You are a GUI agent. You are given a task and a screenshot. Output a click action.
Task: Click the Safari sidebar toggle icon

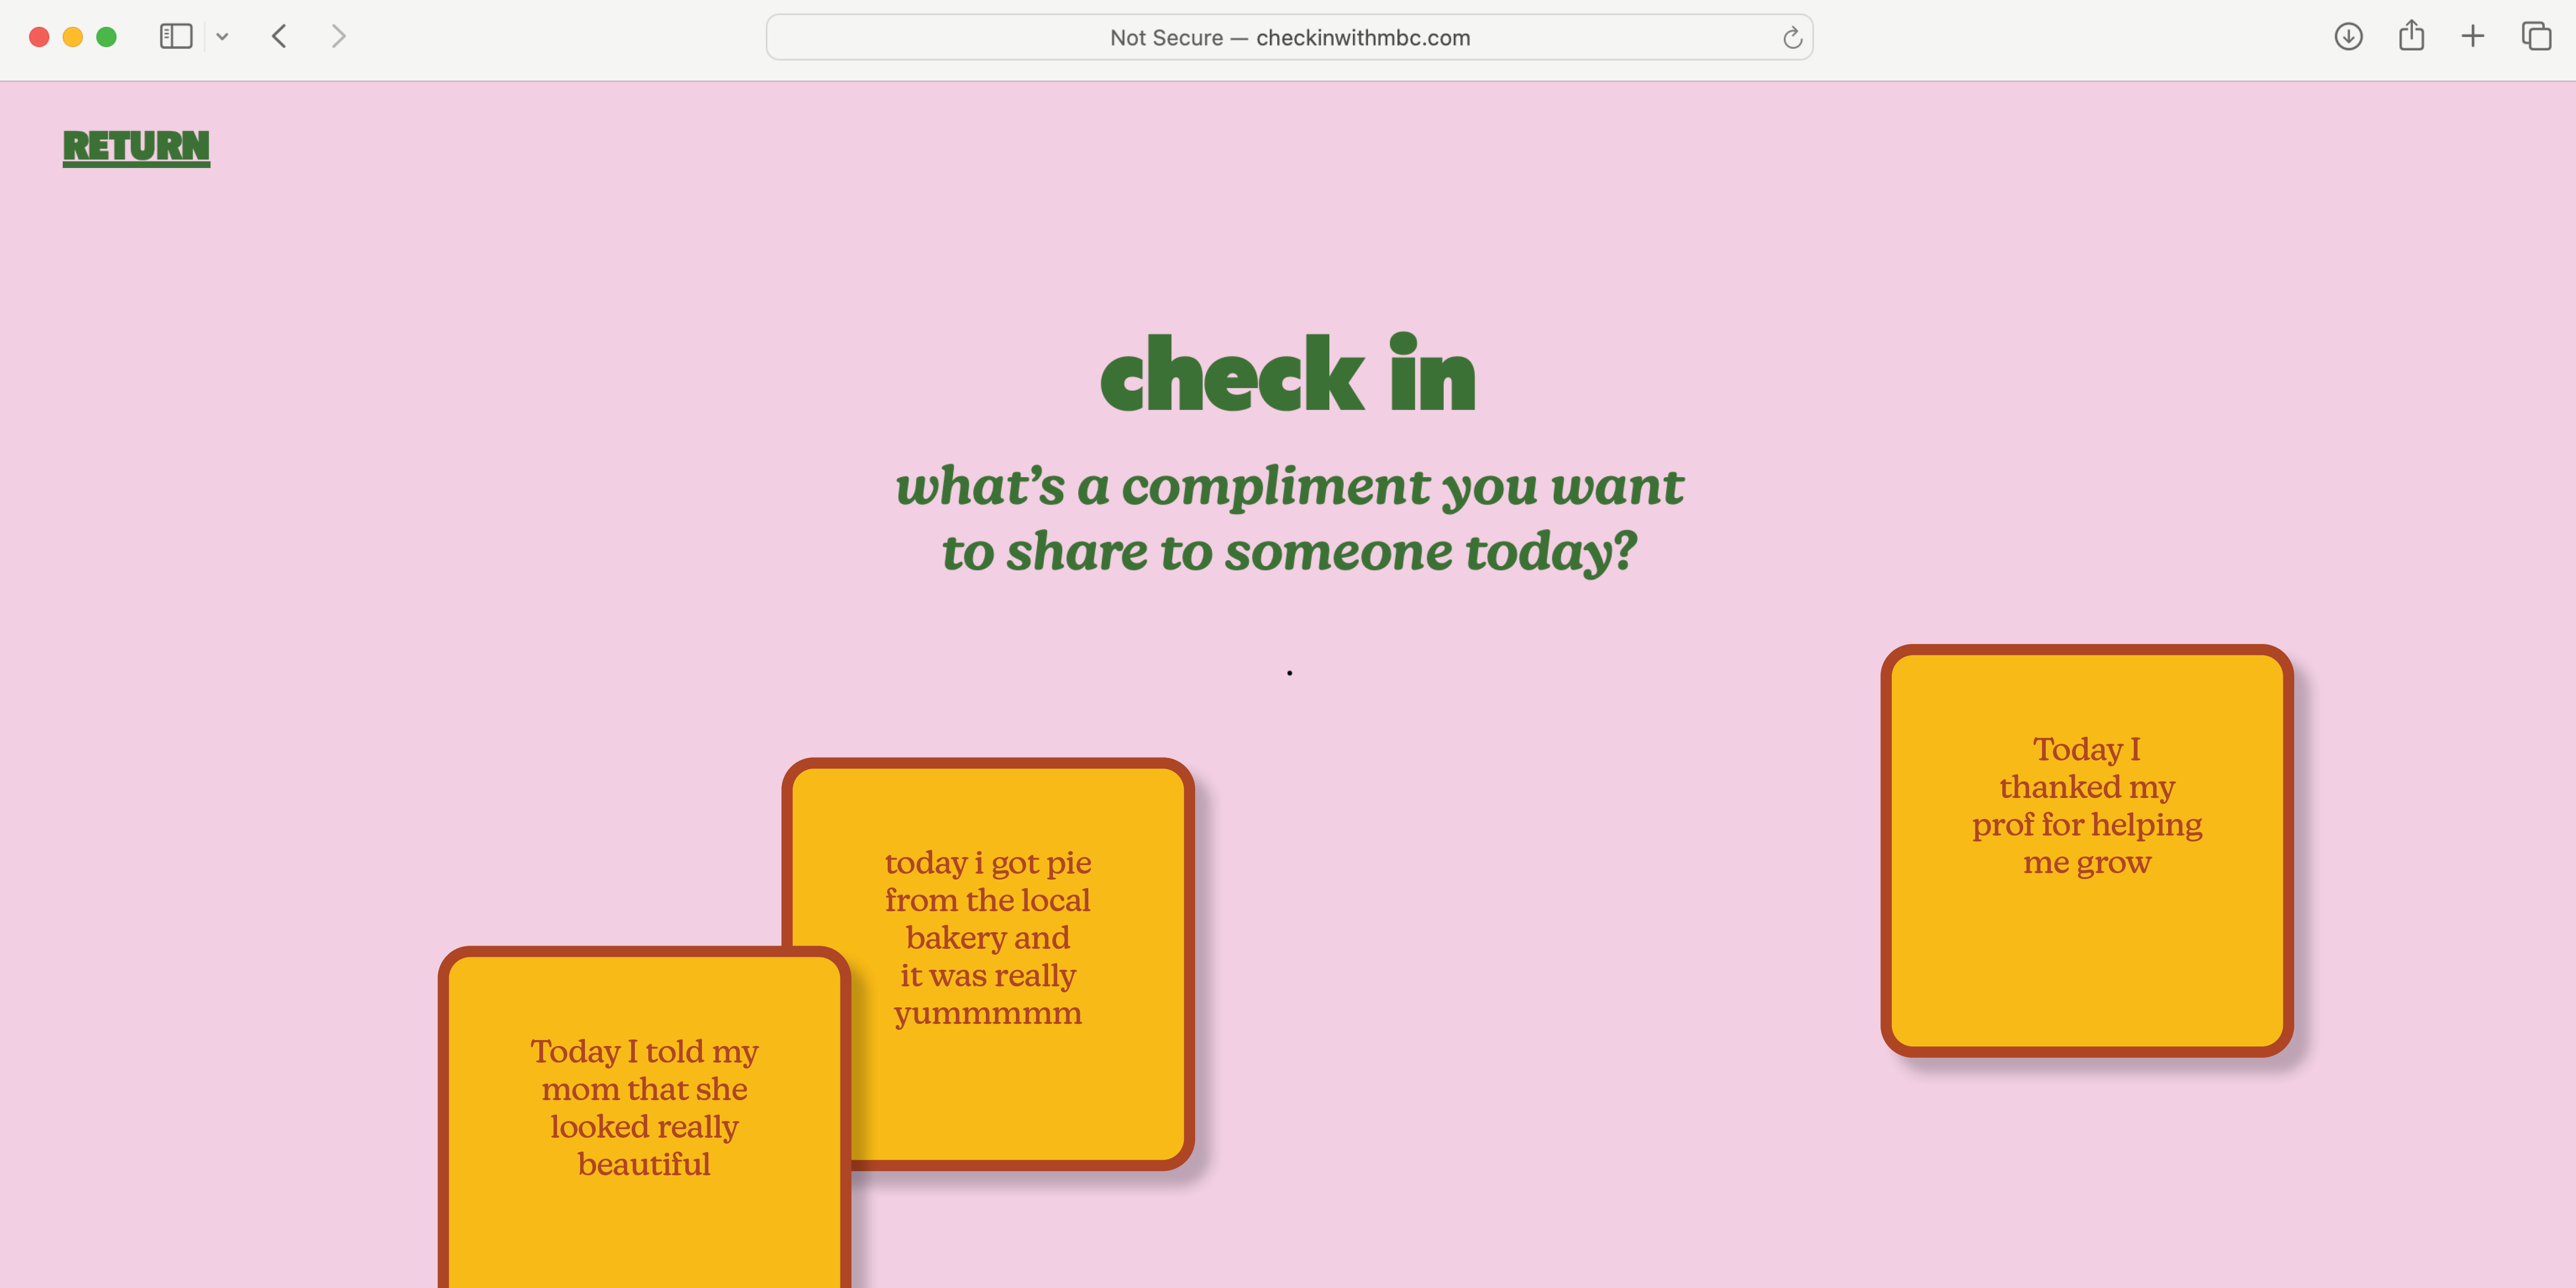coord(176,37)
